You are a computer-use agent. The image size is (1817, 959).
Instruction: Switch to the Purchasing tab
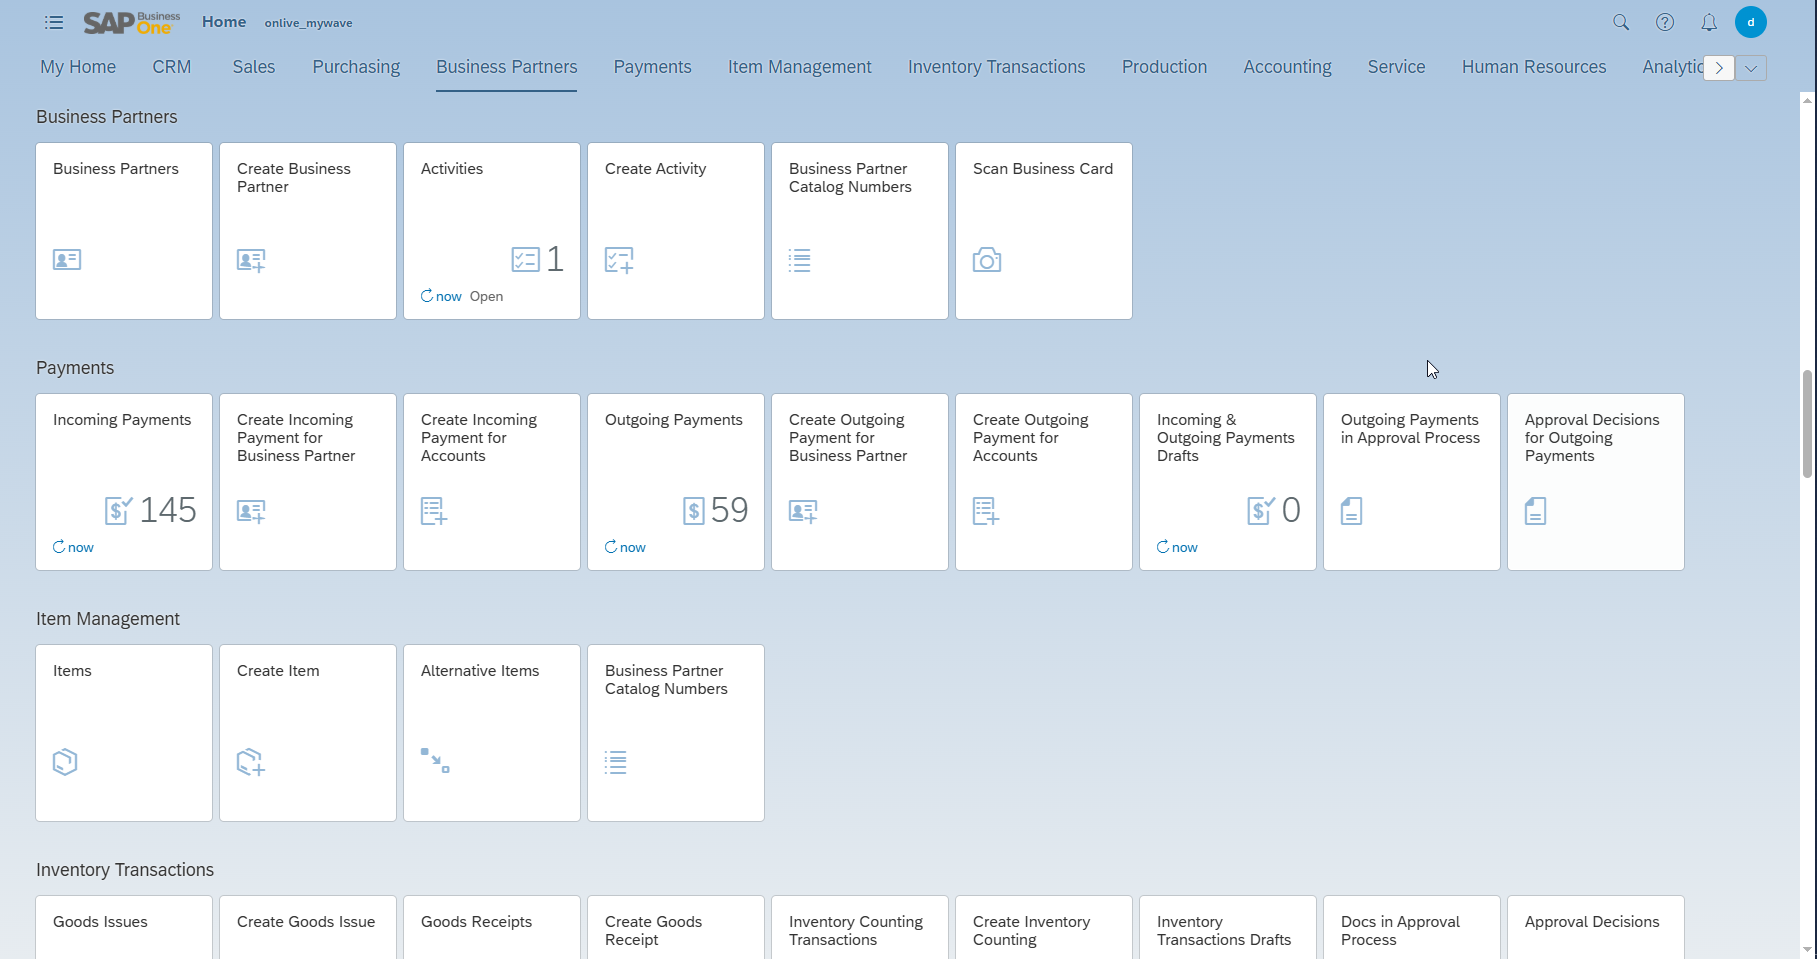356,67
